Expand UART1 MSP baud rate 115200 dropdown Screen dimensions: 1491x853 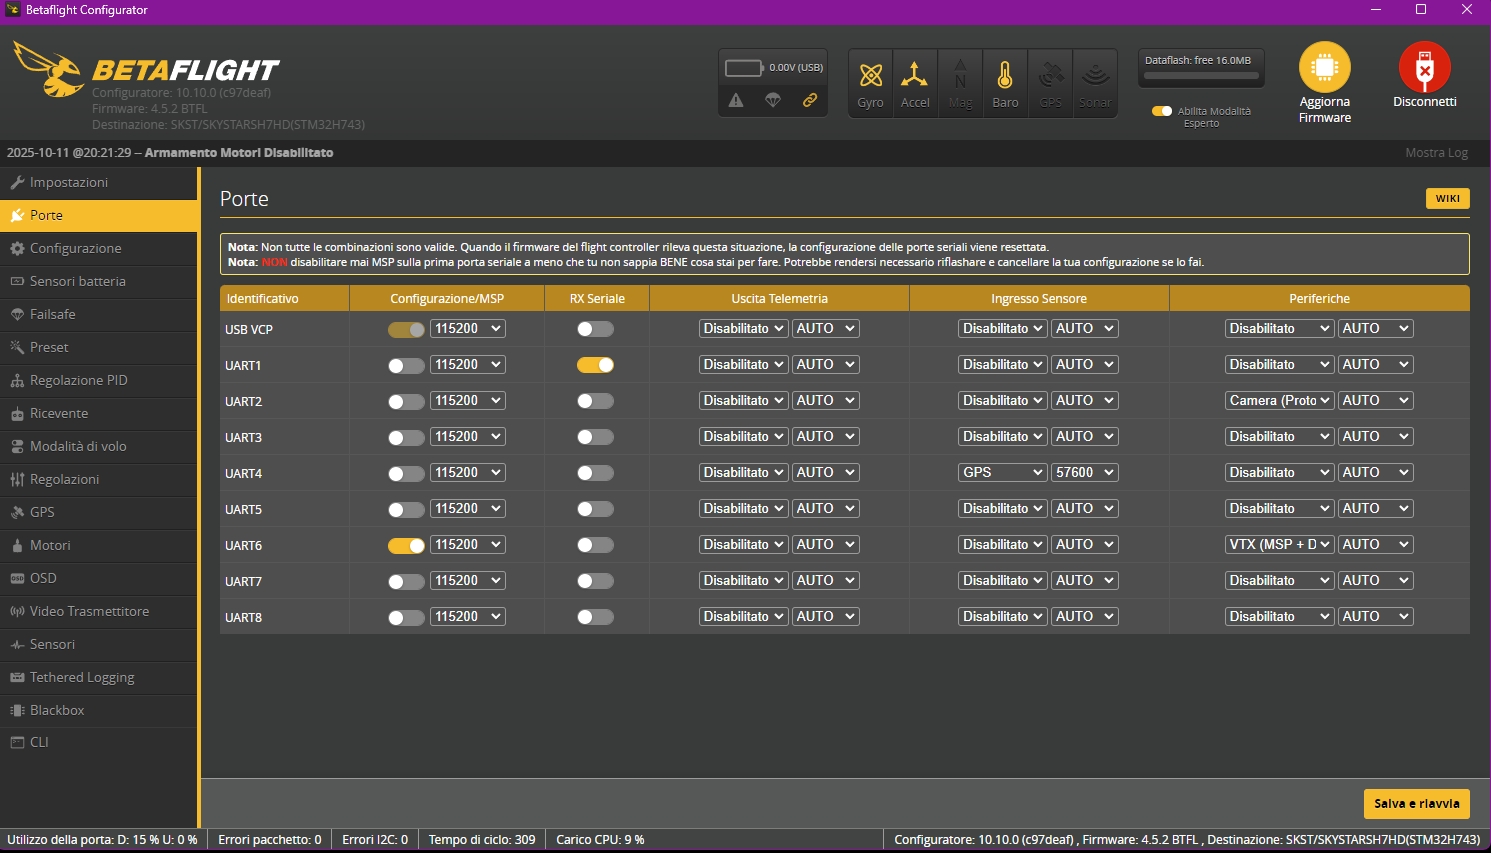[x=467, y=364]
